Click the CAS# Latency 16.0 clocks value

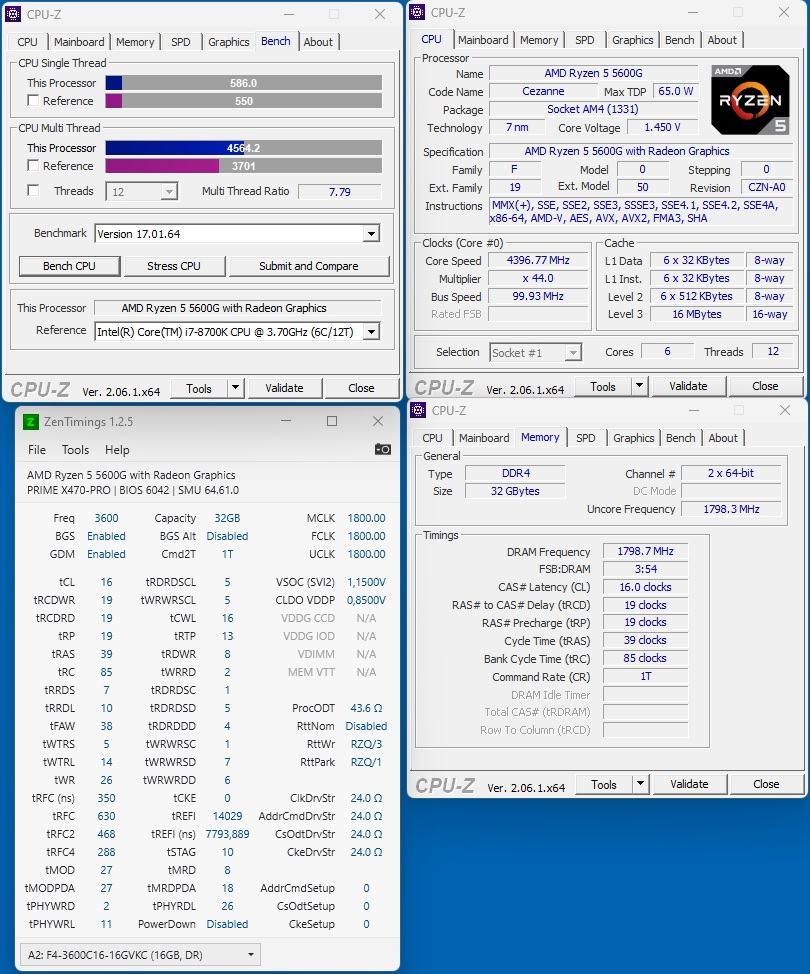click(x=645, y=587)
